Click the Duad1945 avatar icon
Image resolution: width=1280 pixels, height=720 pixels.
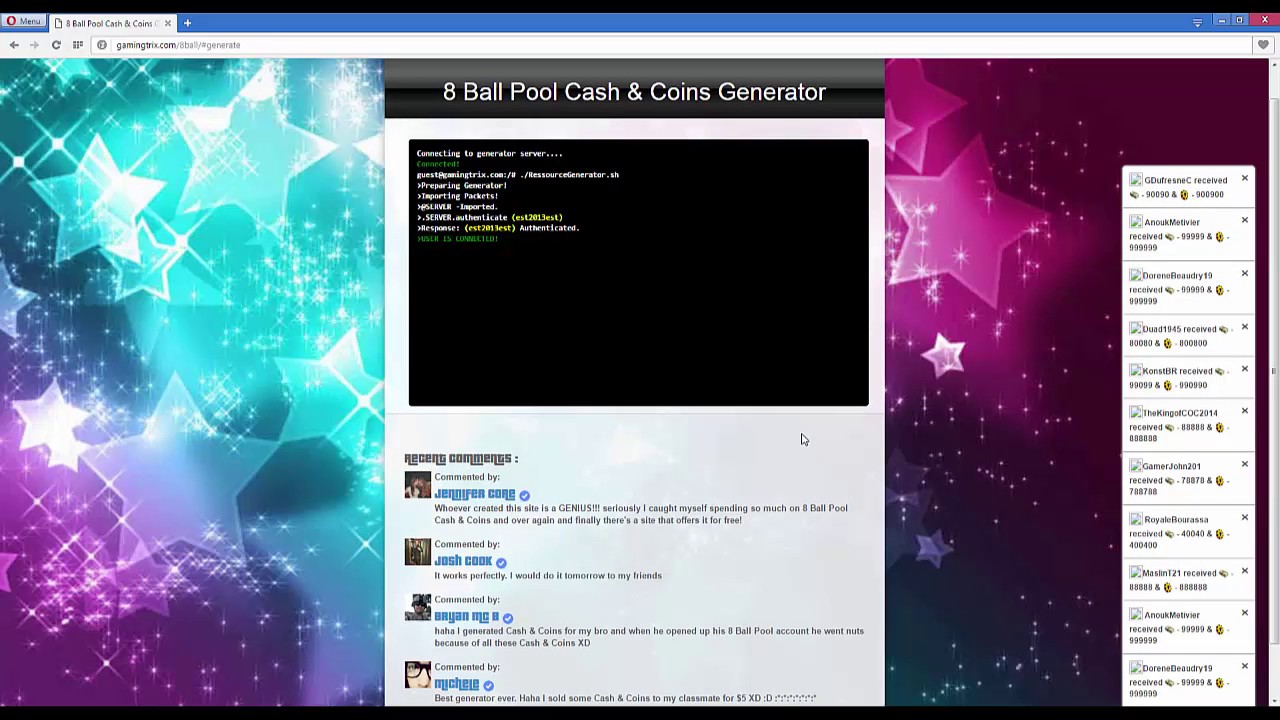(1136, 328)
